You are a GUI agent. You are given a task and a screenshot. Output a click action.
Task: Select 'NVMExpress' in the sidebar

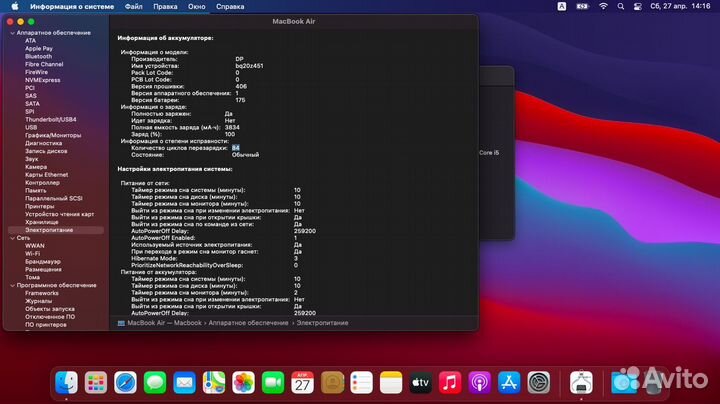tap(43, 80)
